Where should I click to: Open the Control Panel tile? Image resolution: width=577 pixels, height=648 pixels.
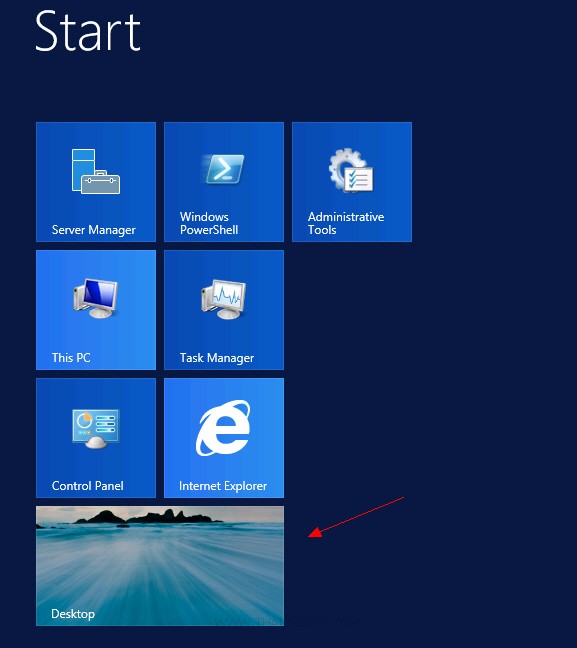(x=96, y=438)
